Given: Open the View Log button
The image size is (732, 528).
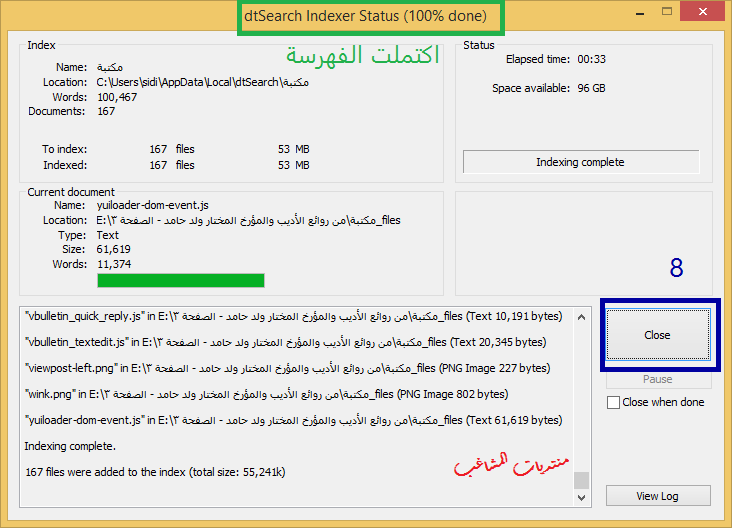Looking at the screenshot, I should 657,496.
